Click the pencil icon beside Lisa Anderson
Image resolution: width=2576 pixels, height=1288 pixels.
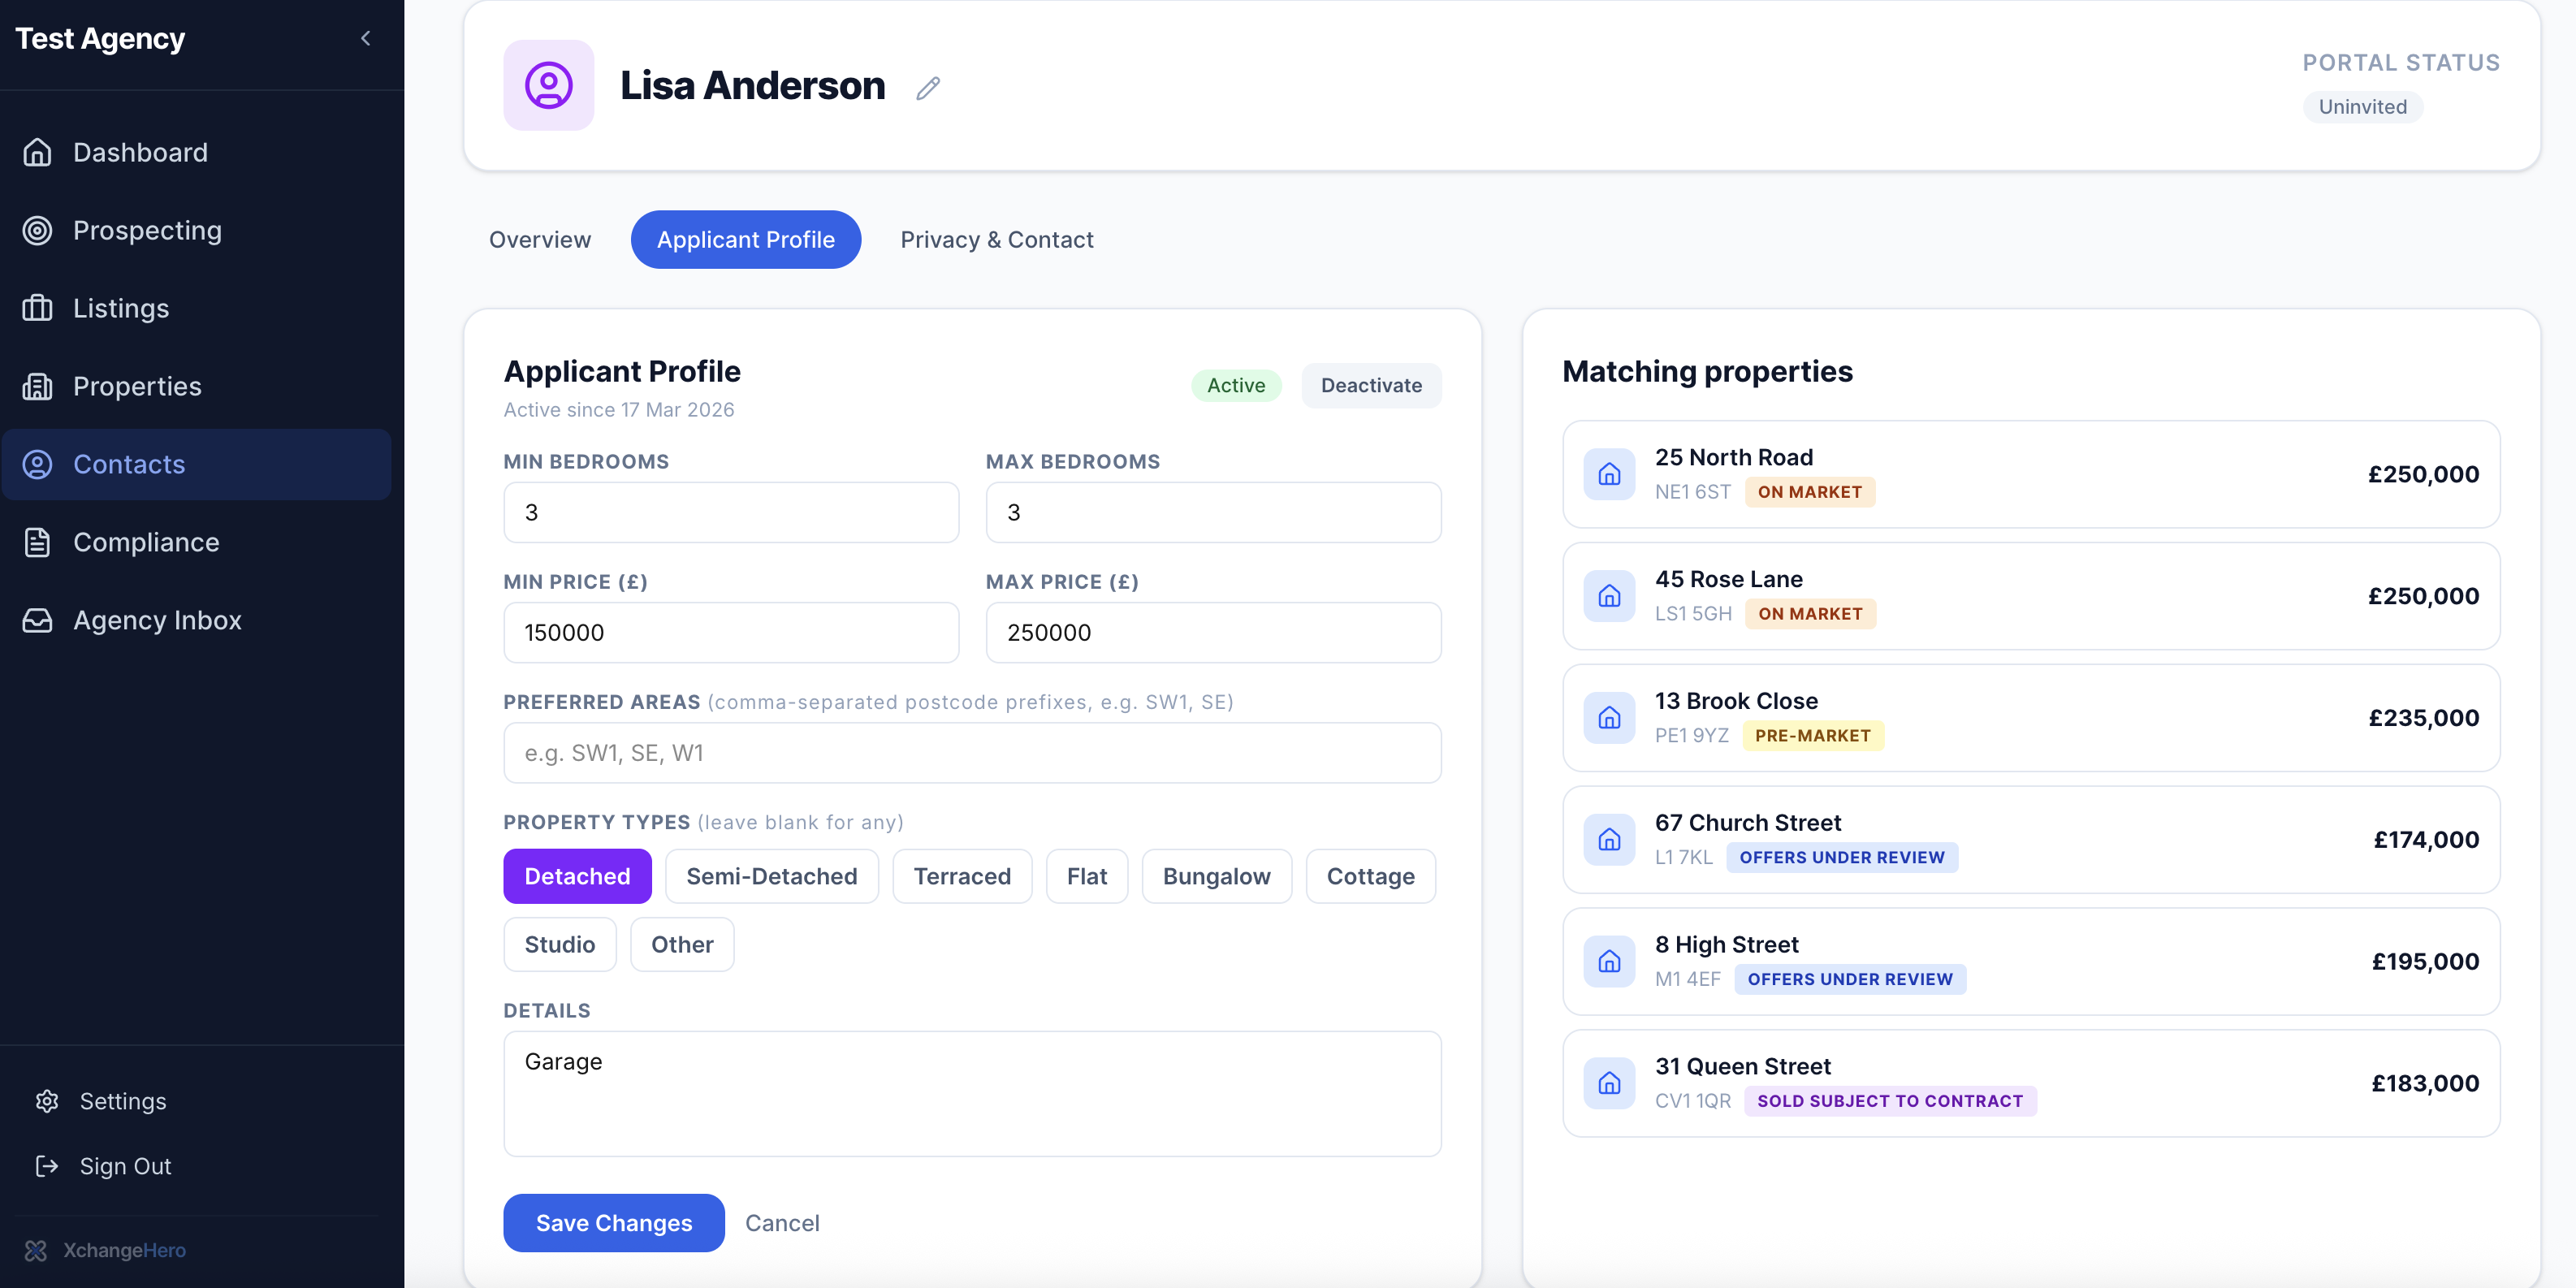pyautogui.click(x=928, y=87)
